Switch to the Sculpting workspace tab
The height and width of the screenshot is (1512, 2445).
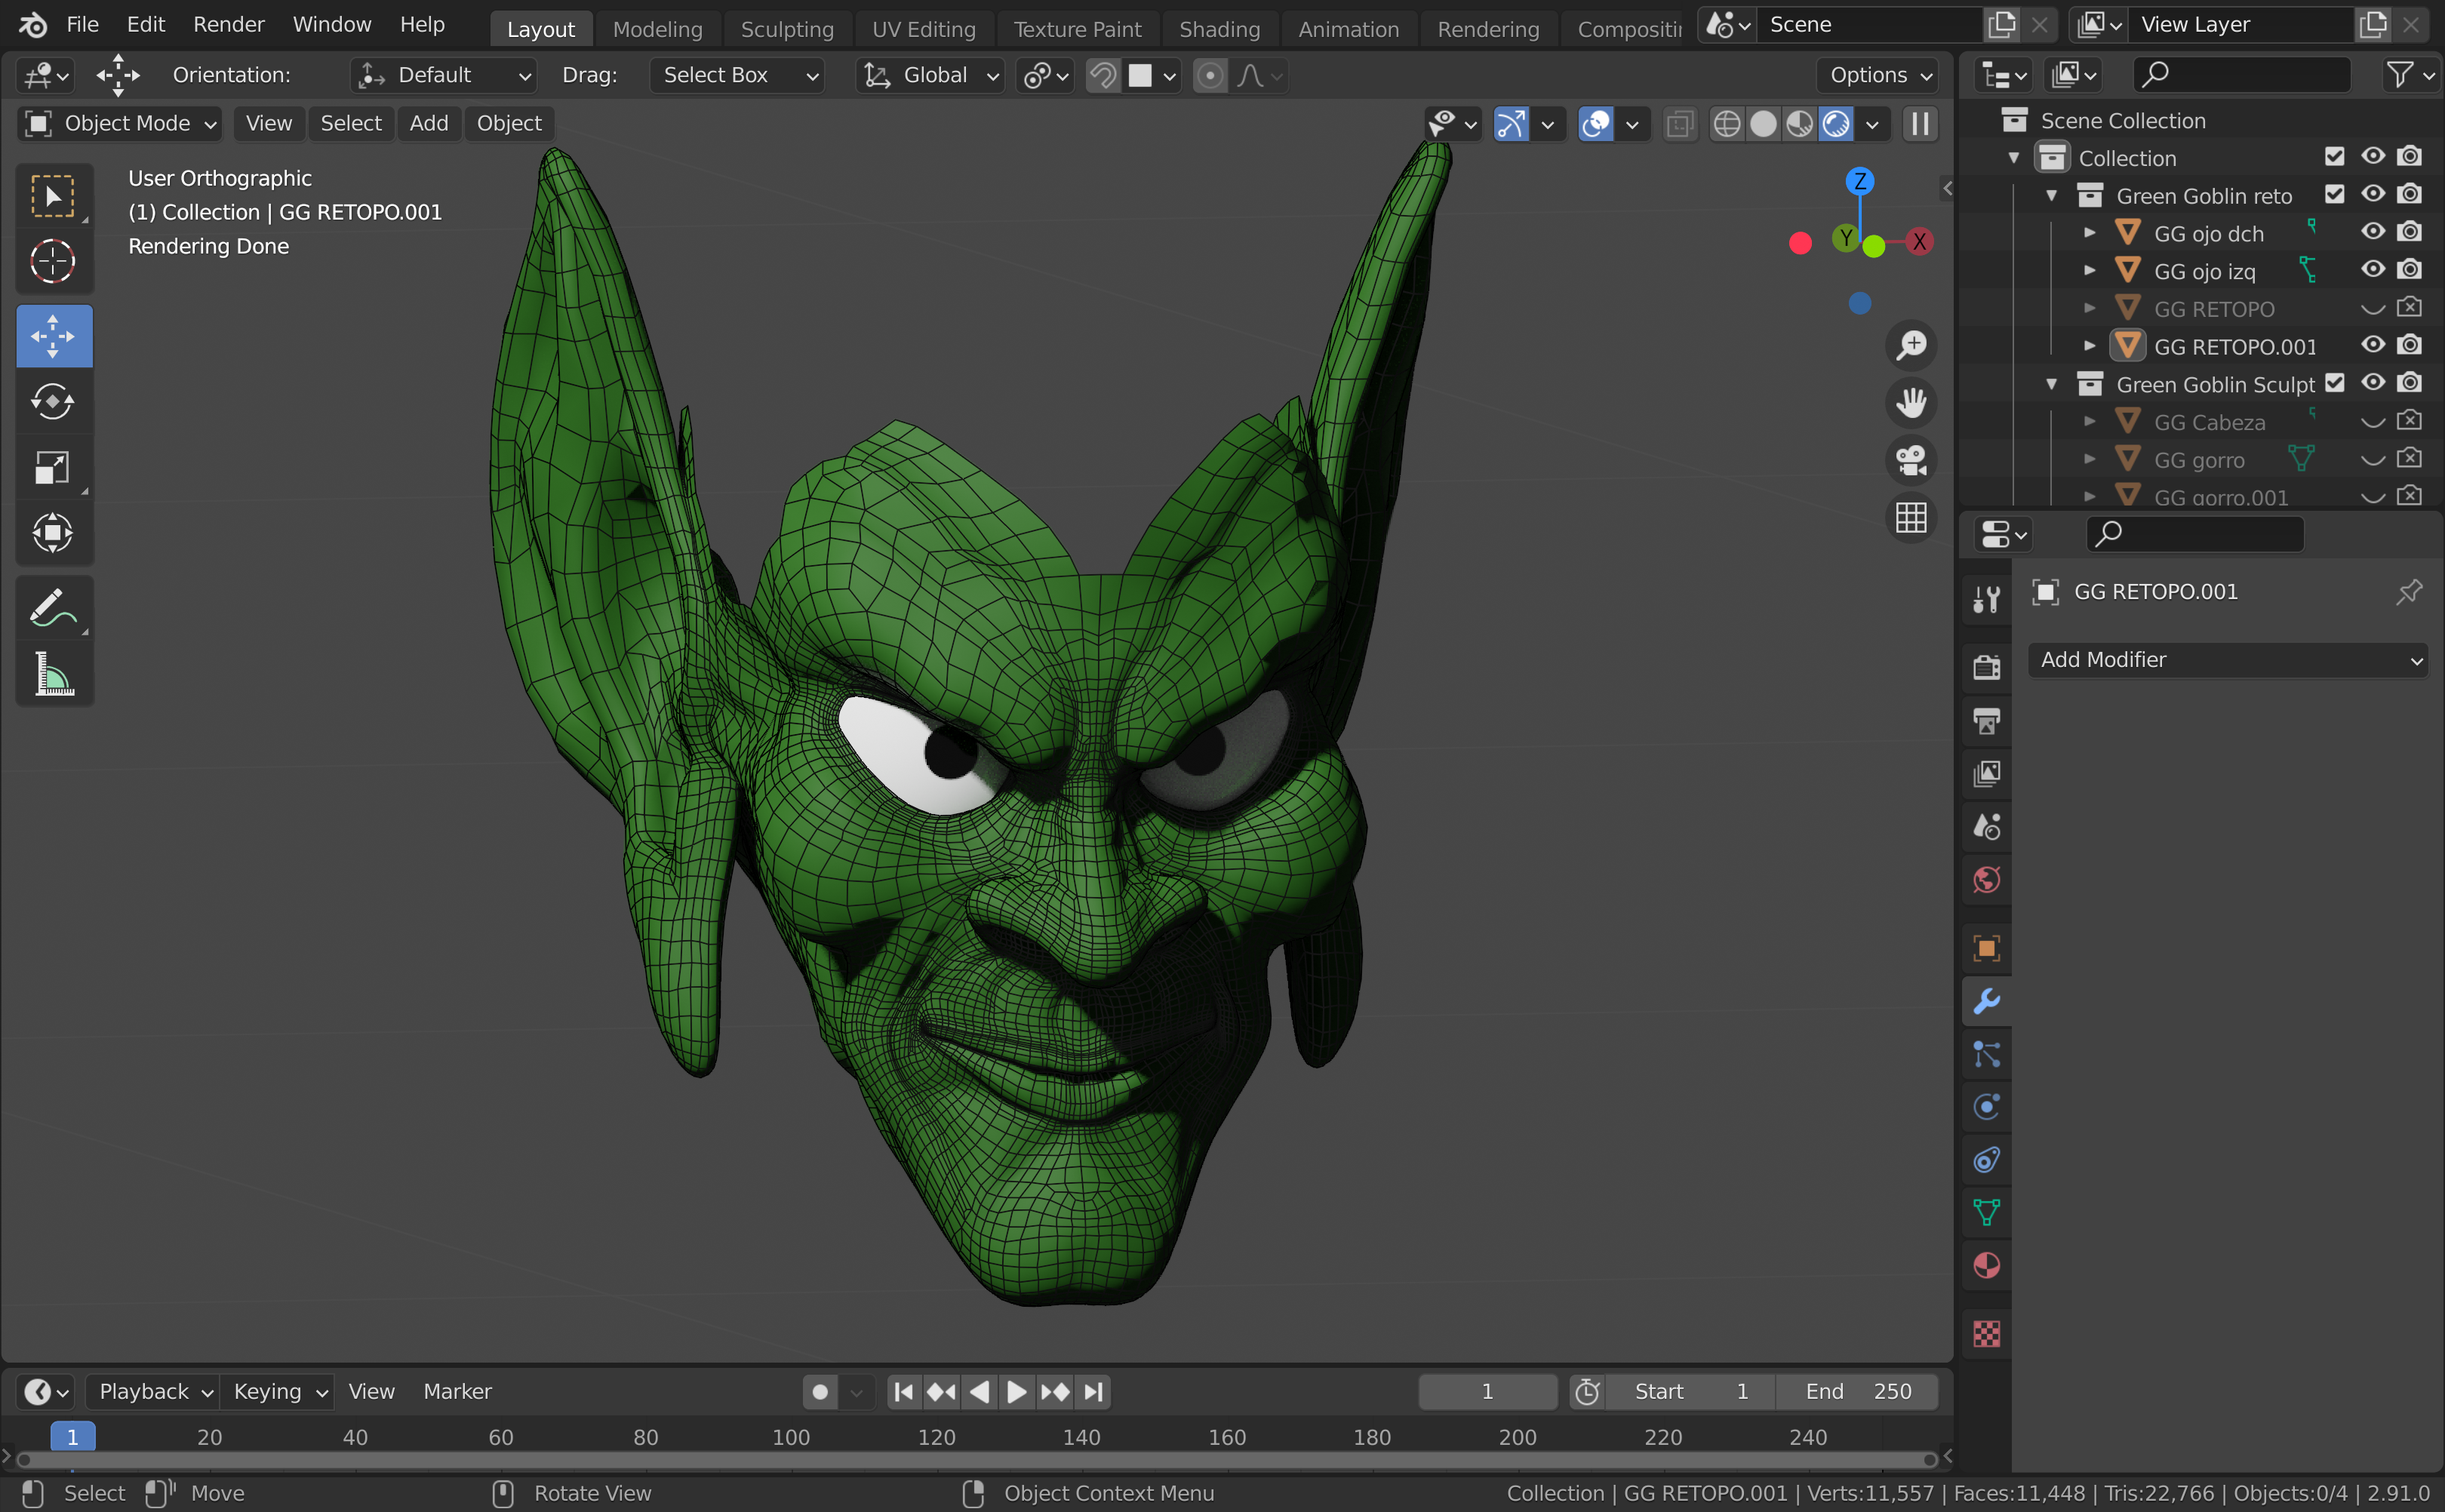(x=786, y=29)
